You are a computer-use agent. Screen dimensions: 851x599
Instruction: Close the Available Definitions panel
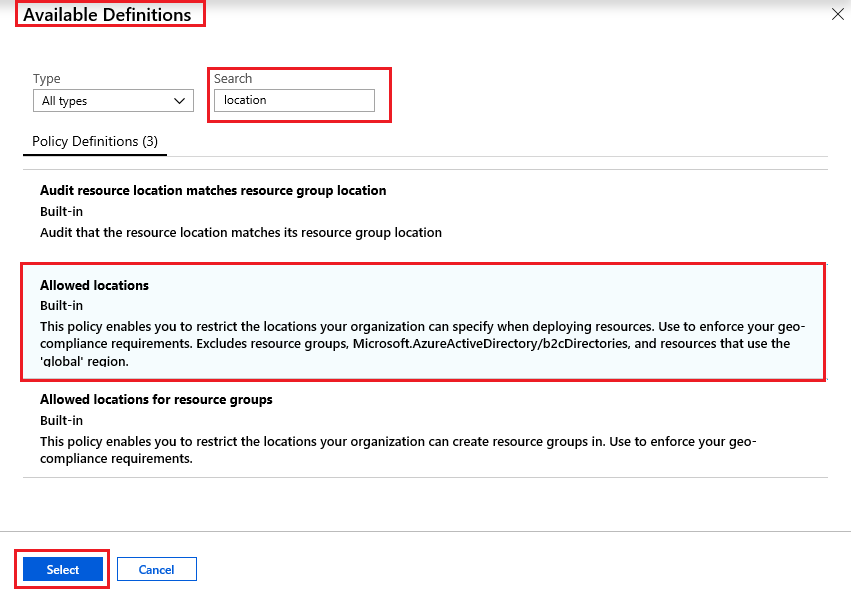pyautogui.click(x=836, y=14)
